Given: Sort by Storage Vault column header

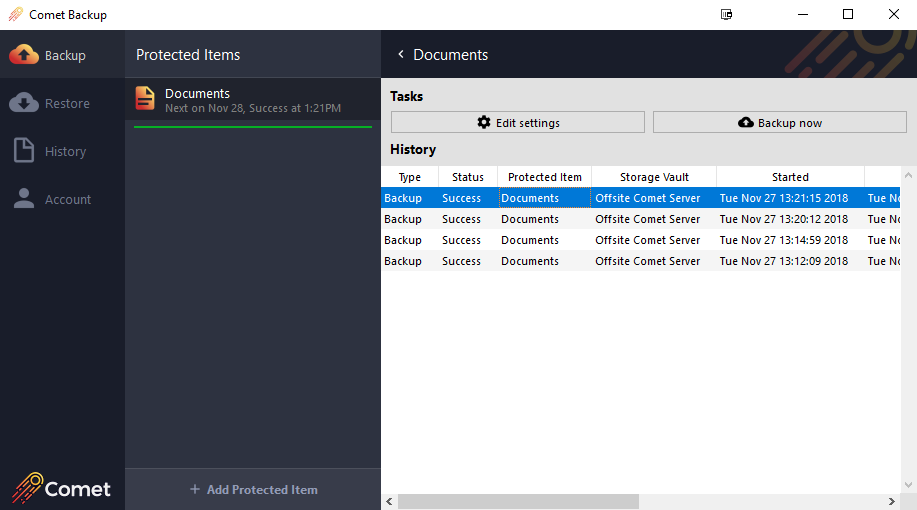Looking at the screenshot, I should [x=654, y=177].
